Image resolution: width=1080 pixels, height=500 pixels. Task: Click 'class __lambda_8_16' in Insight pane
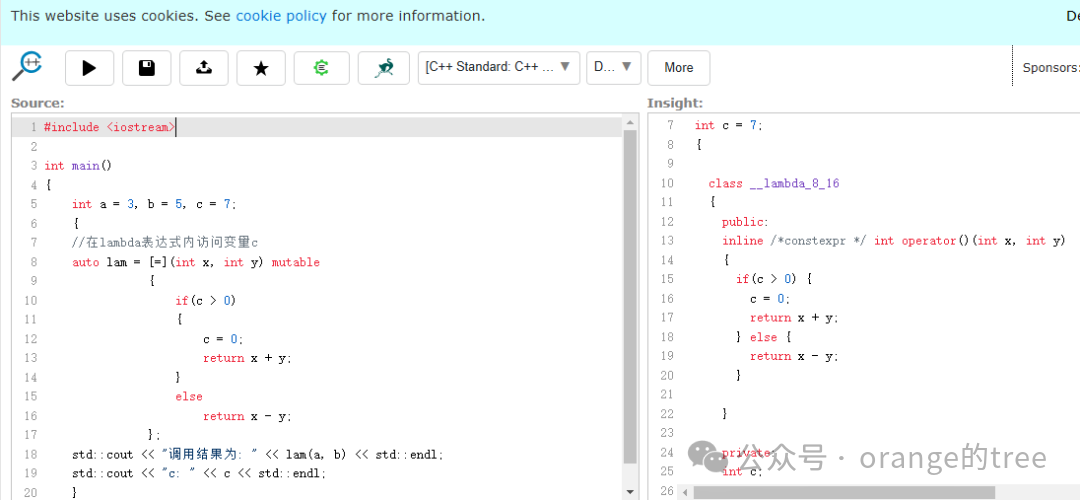pos(773,183)
